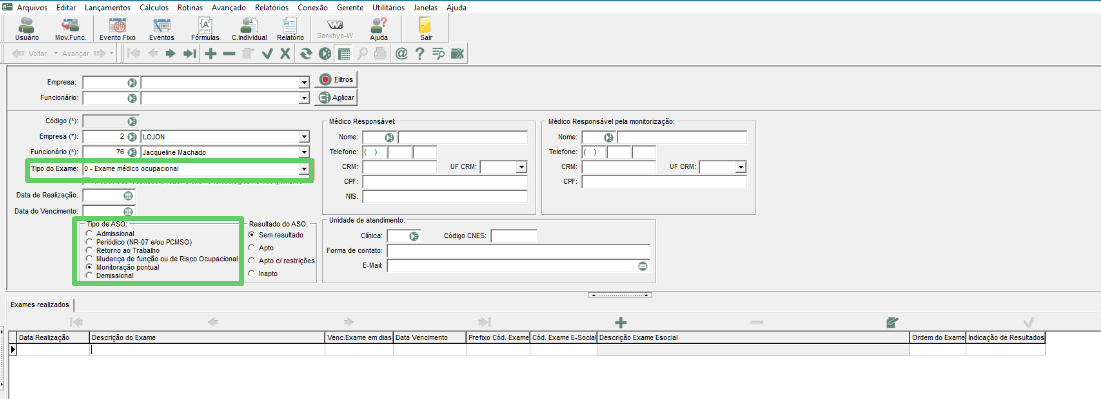The height and width of the screenshot is (399, 1101).
Task: Remove record with main toolbar minus
Action: [228, 53]
